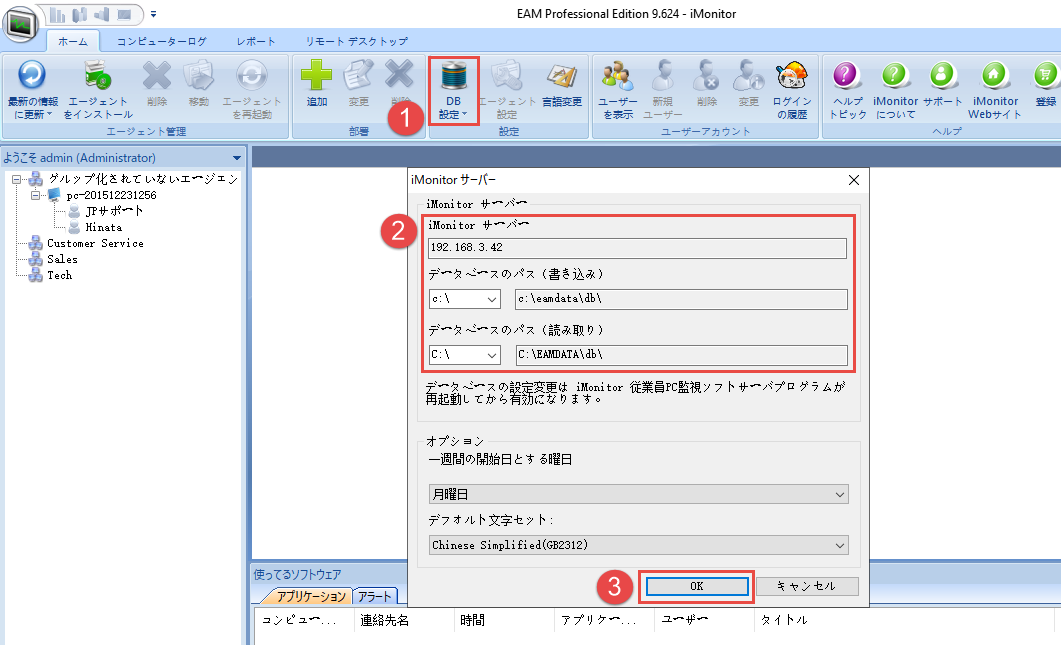Click the support icon (サポート)
Screen dimensions: 1061x645
[941, 75]
